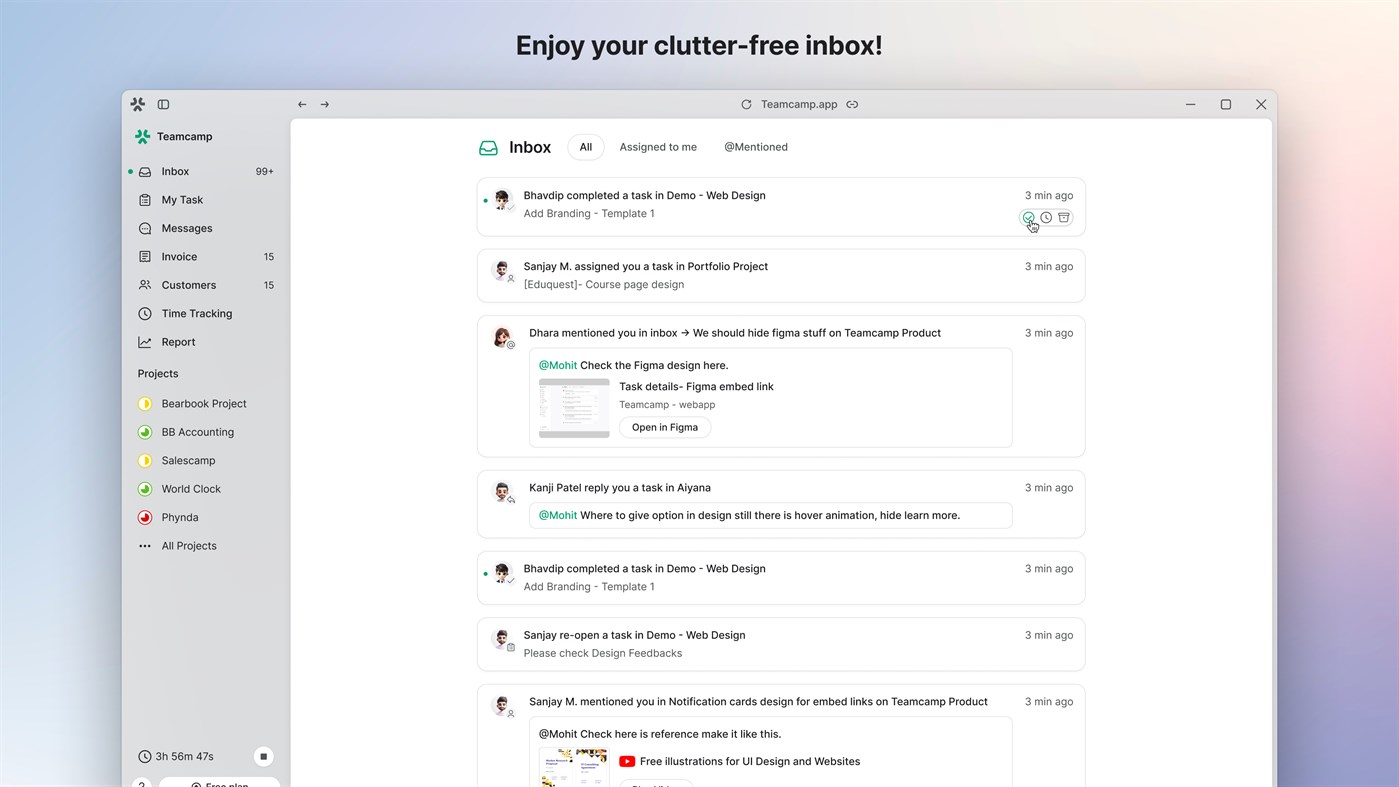Click the Teamcamp workspace name in sidebar
This screenshot has height=787, width=1399.
(x=185, y=136)
